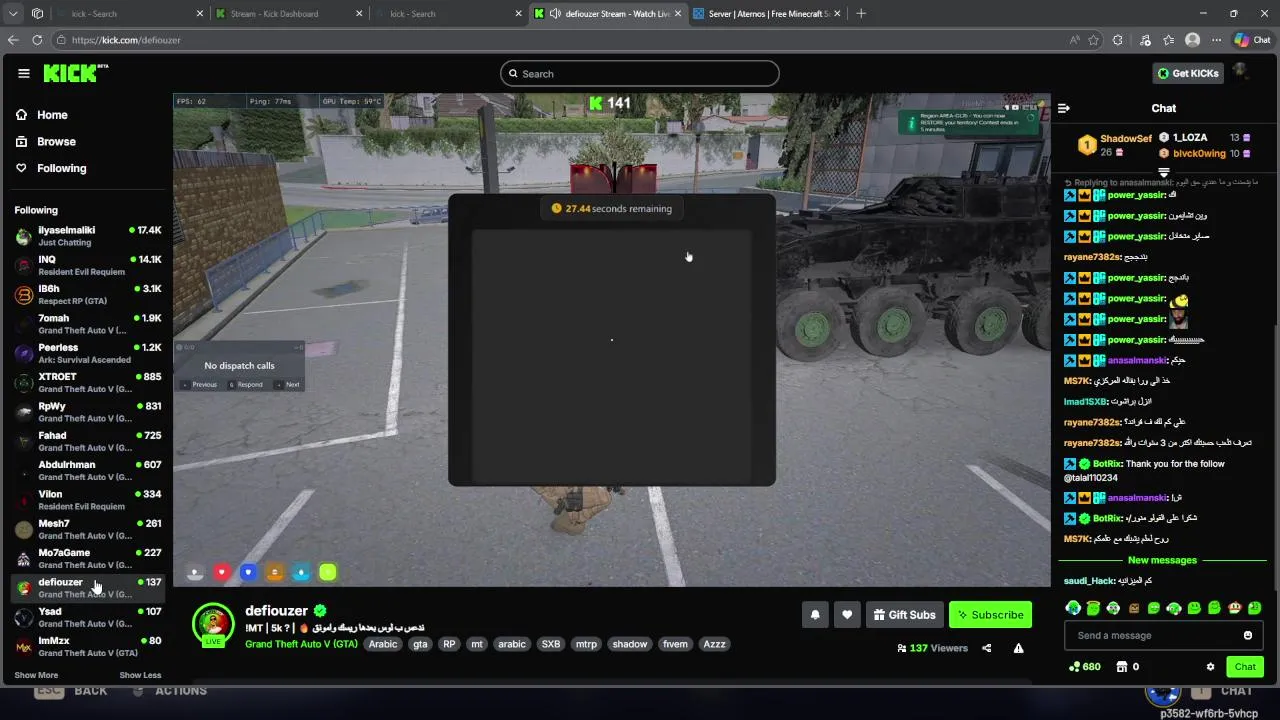The width and height of the screenshot is (1280, 720).
Task: Open the hamburger sidebar menu
Action: [24, 73]
